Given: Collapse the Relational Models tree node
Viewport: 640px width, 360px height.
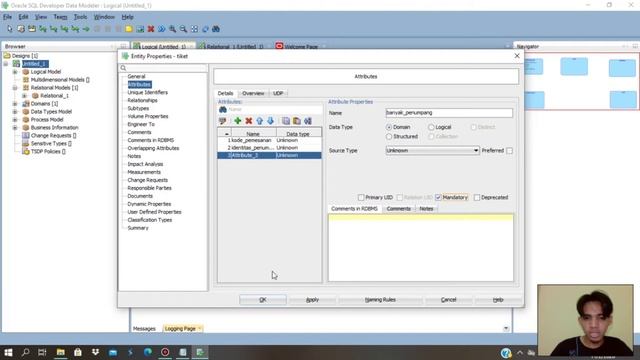Looking at the screenshot, I should [15, 88].
